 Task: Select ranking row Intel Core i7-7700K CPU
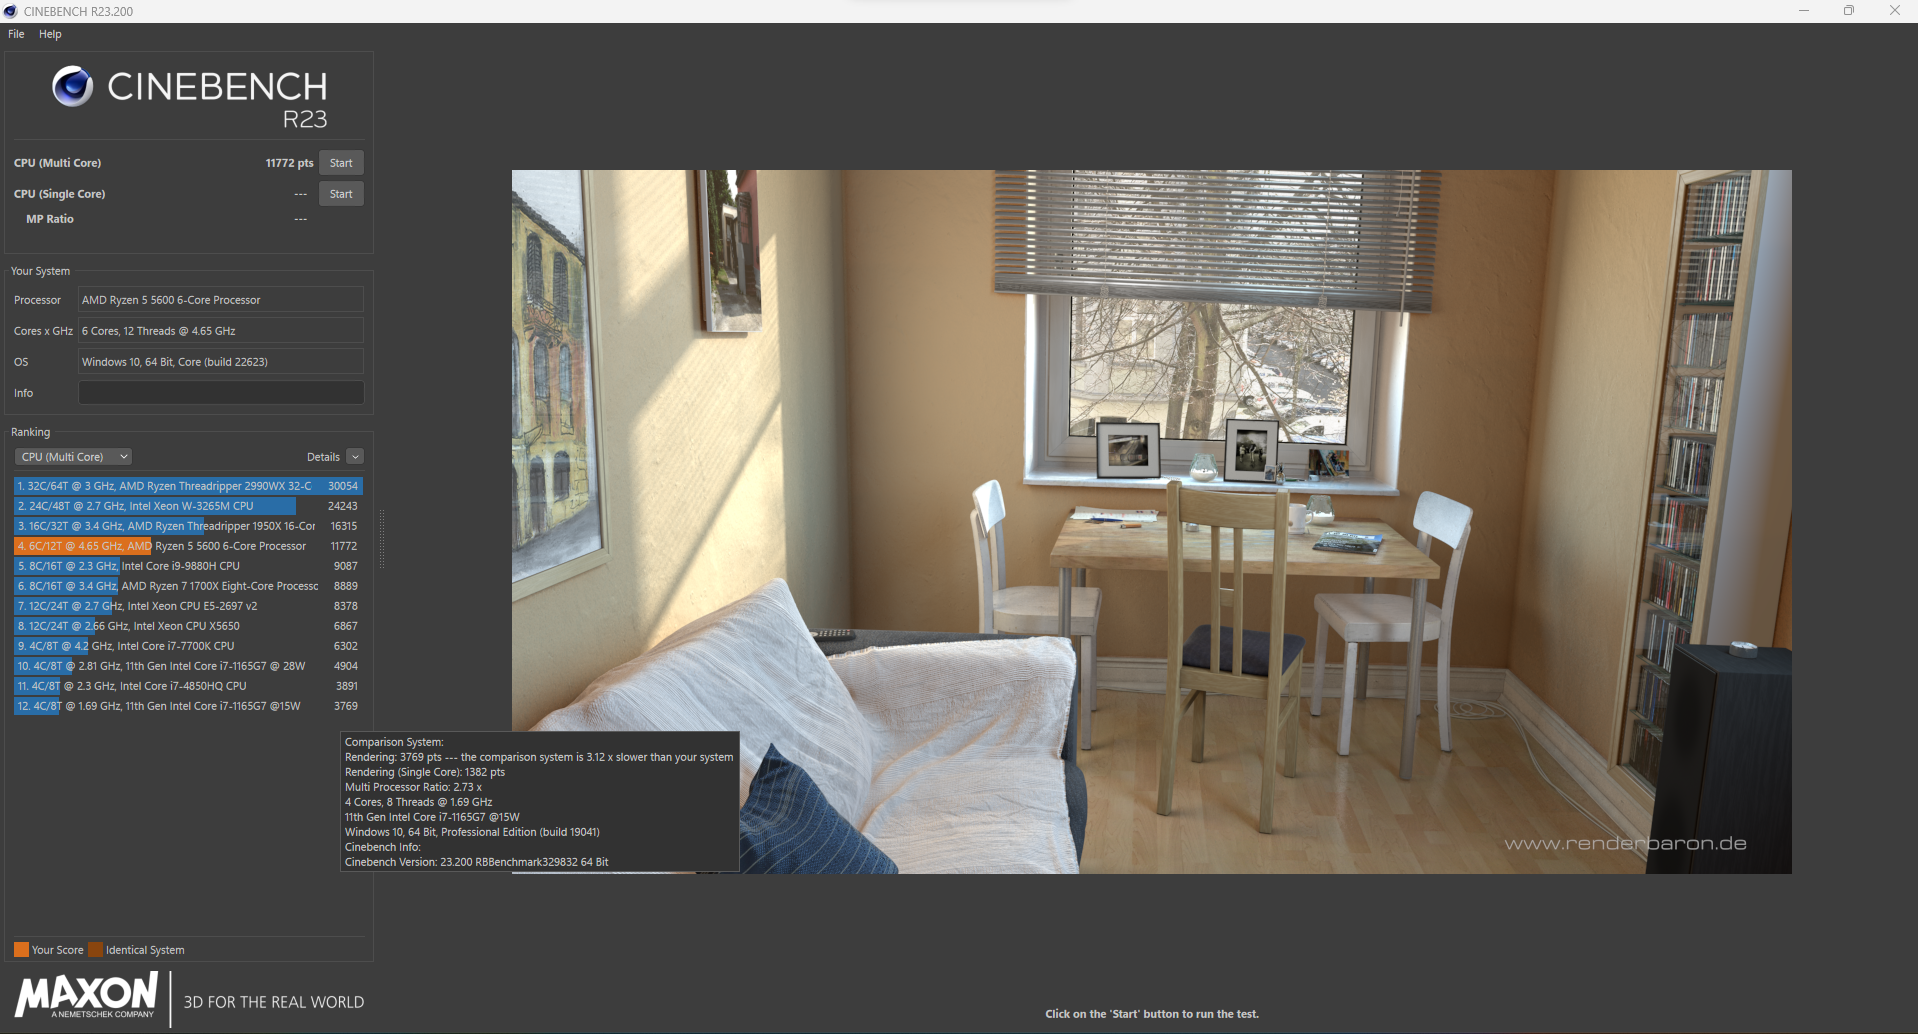coord(188,646)
